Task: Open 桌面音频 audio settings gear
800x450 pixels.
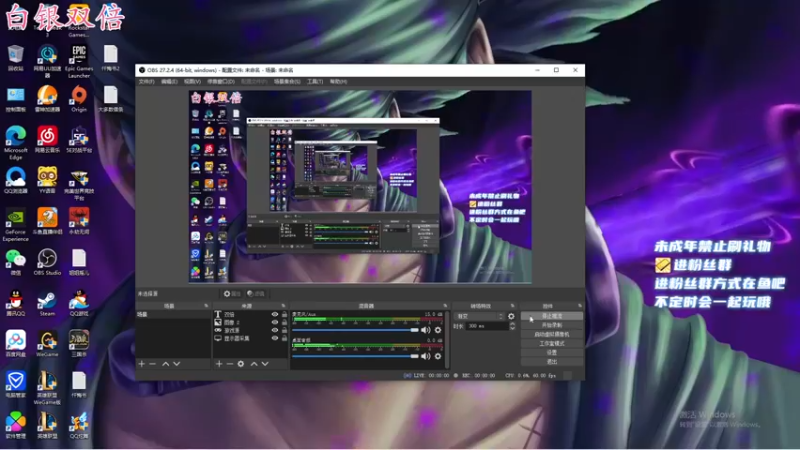Action: pos(438,356)
